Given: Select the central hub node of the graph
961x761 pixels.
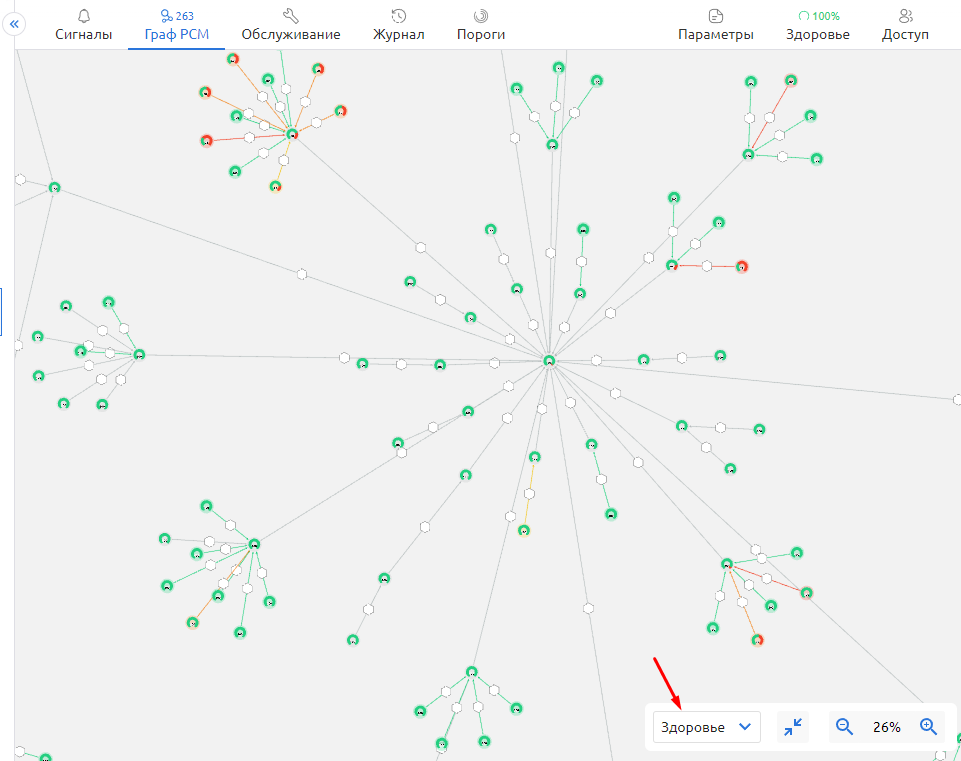Looking at the screenshot, I should click(x=549, y=360).
